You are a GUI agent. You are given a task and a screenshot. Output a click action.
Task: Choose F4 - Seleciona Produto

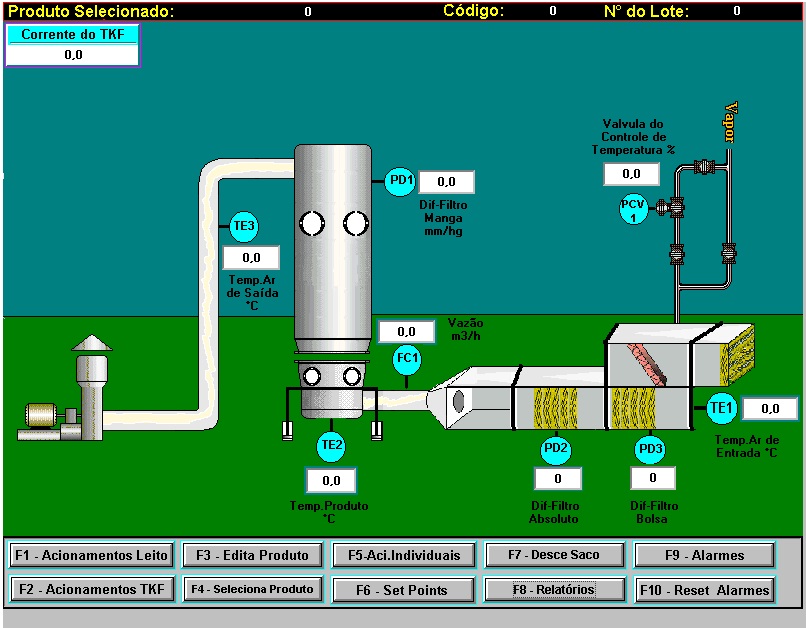pos(254,590)
